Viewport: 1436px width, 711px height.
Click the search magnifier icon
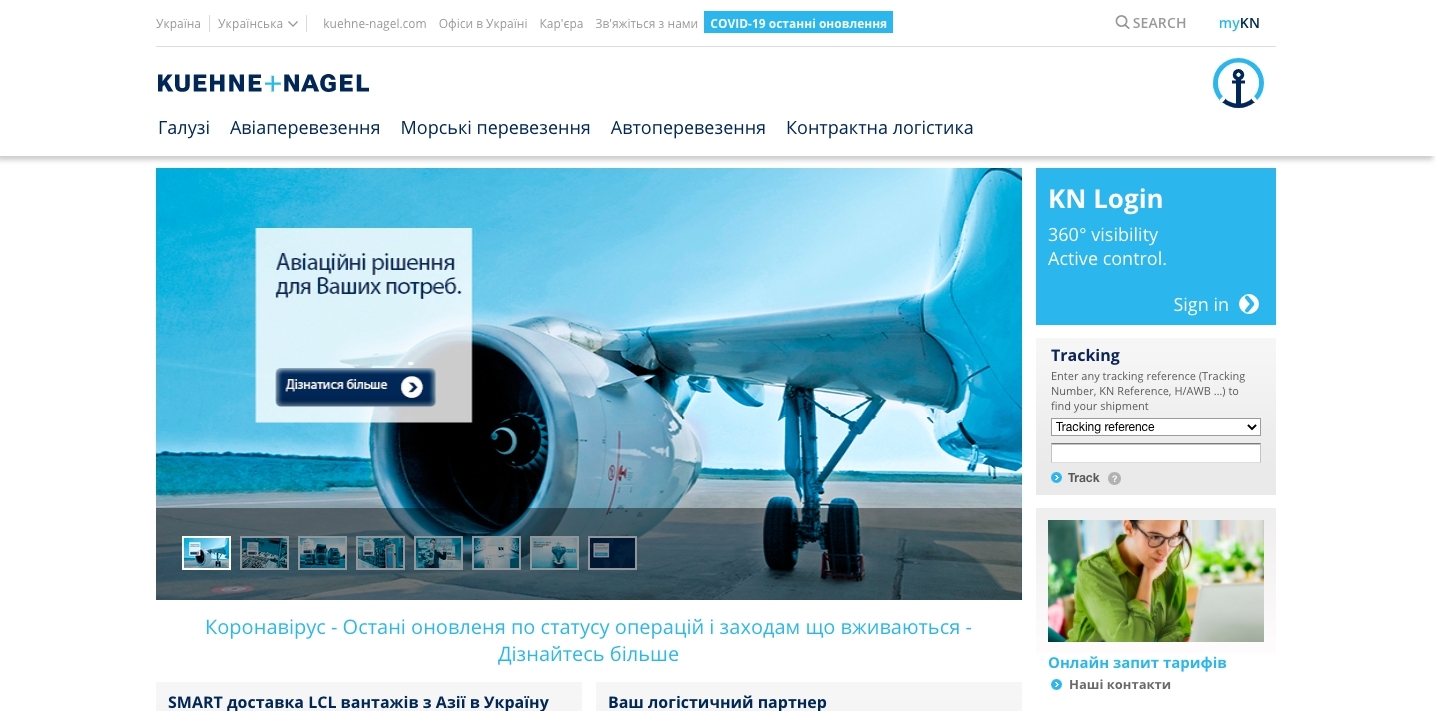click(x=1122, y=23)
